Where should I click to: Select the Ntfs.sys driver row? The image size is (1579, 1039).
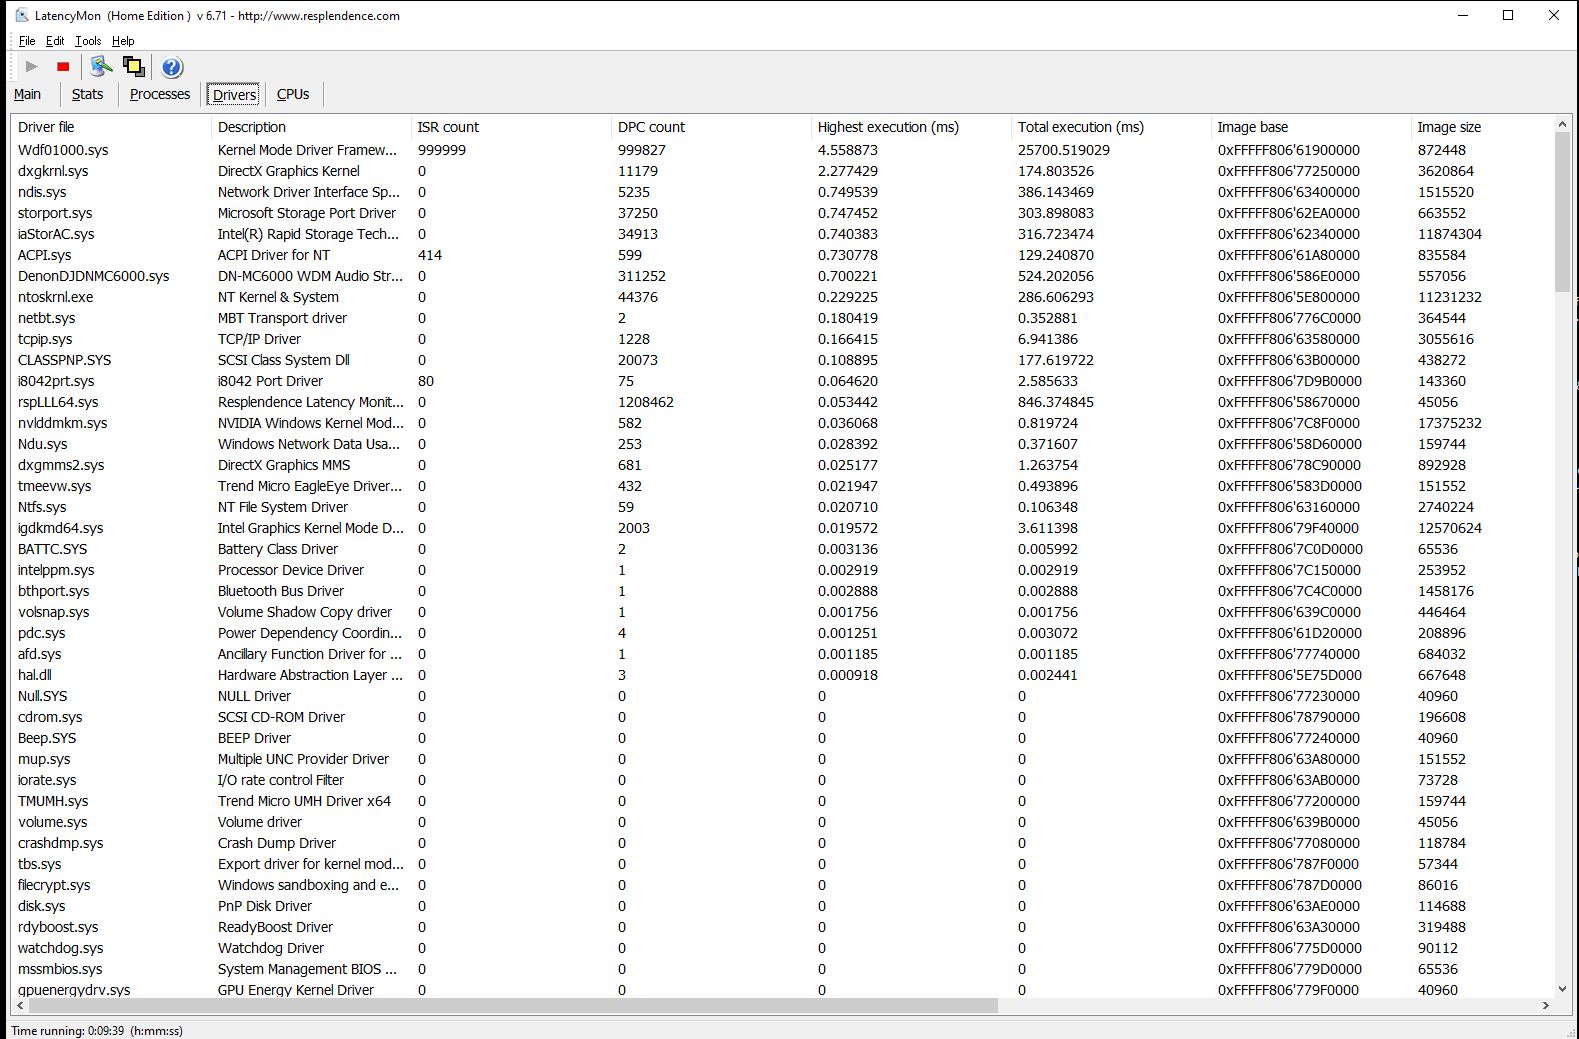click(x=782, y=507)
